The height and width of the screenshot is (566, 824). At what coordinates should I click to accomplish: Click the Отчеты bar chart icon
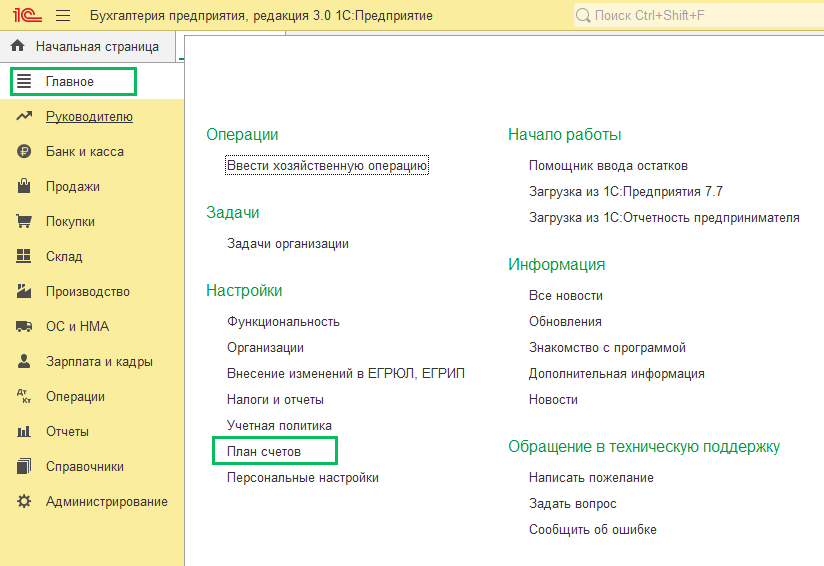(x=24, y=431)
